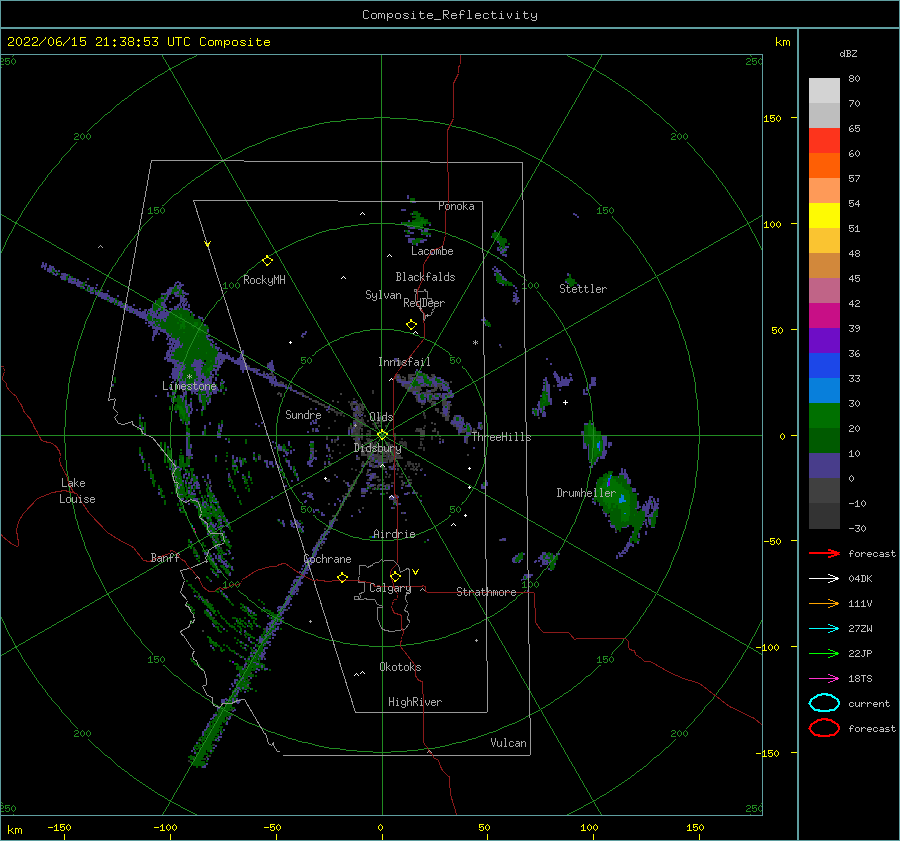Click the yellow V marker northwest of RockyMH
The width and height of the screenshot is (900, 841).
208,244
